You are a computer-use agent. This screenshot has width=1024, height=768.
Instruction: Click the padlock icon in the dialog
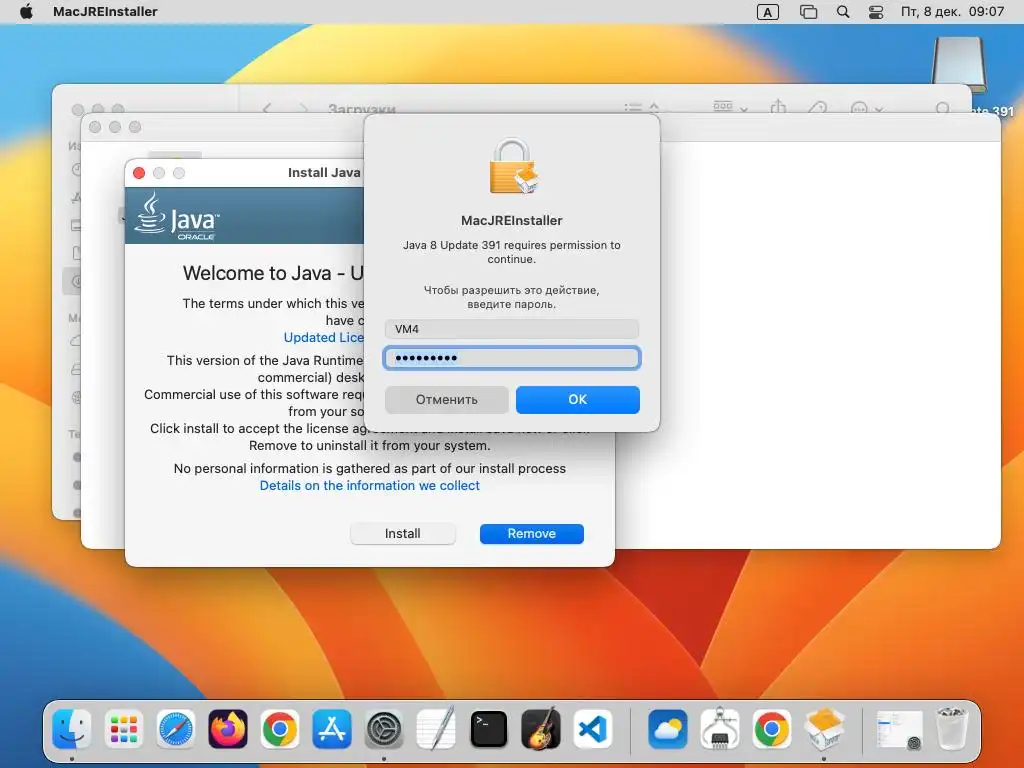click(x=513, y=167)
